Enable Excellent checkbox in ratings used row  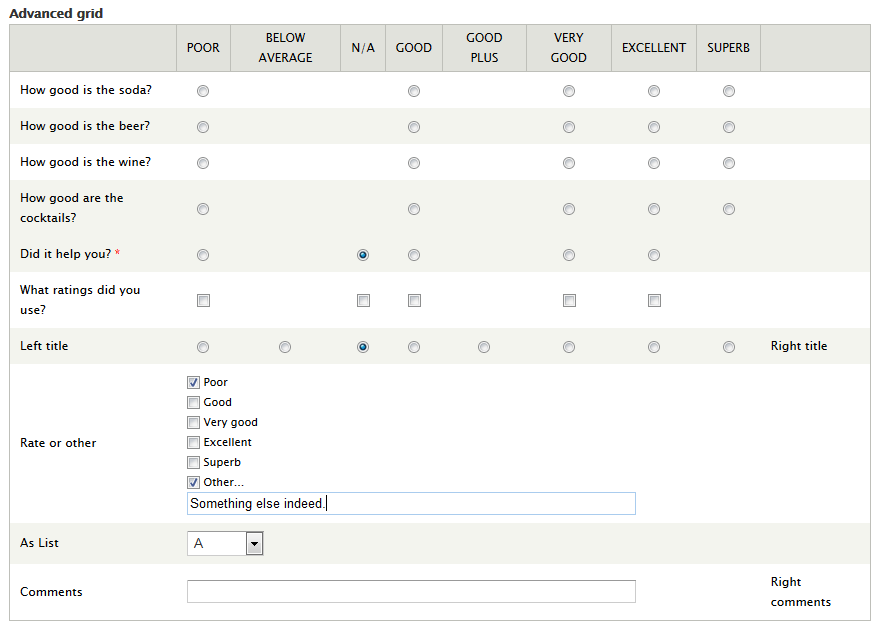654,300
